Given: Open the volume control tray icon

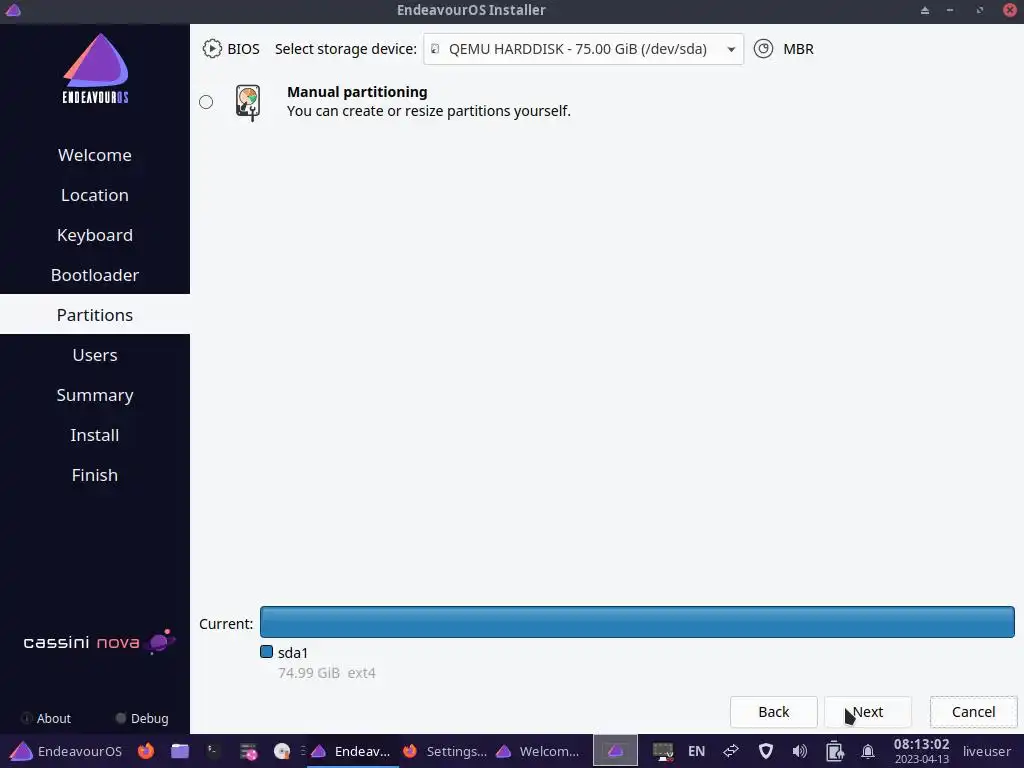Looking at the screenshot, I should pos(799,751).
